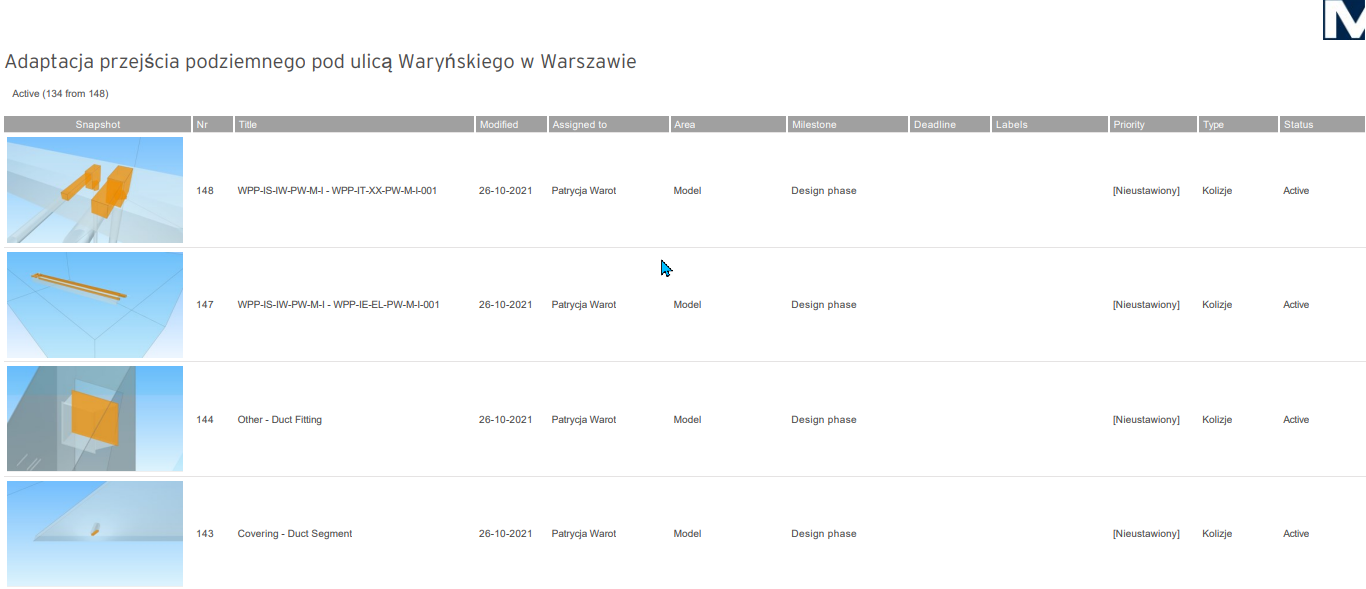Click Kolizje type of issue 143
The width and height of the screenshot is (1366, 589).
click(1217, 534)
